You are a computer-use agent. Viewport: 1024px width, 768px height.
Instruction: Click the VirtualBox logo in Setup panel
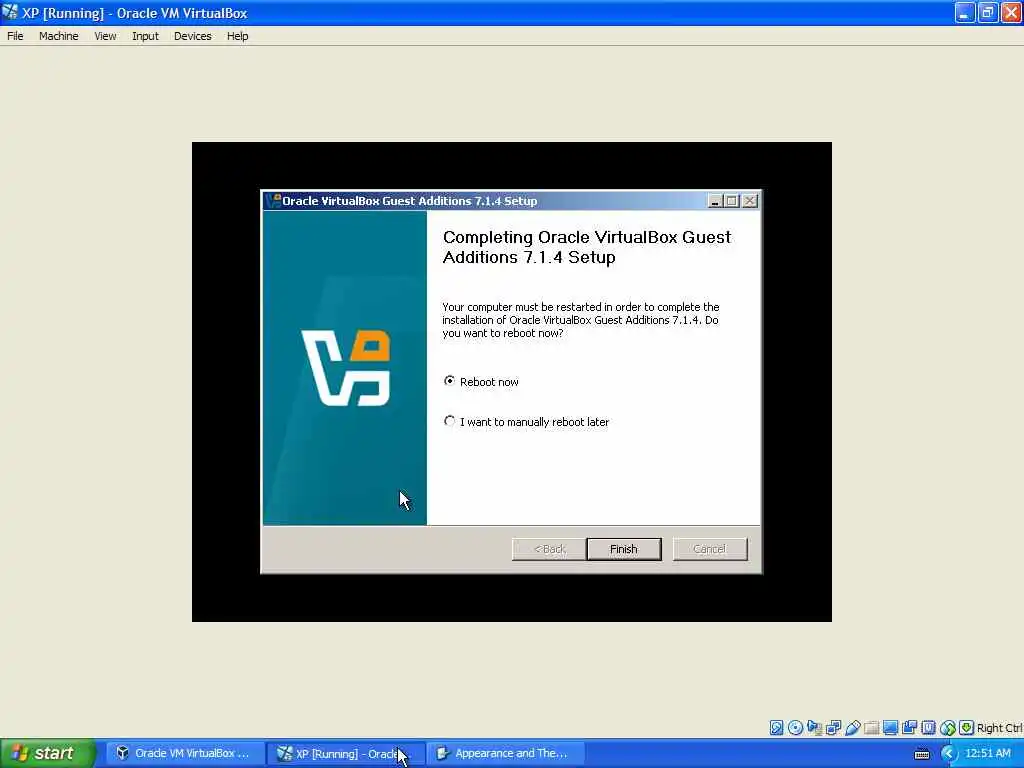pos(345,368)
